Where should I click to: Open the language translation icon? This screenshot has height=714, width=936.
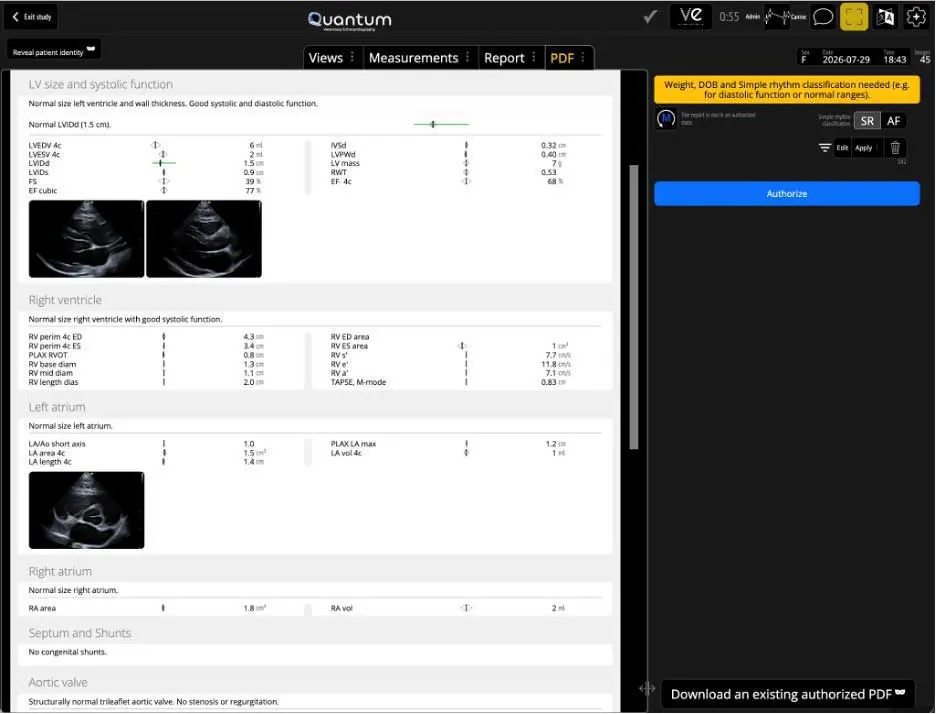(x=885, y=17)
